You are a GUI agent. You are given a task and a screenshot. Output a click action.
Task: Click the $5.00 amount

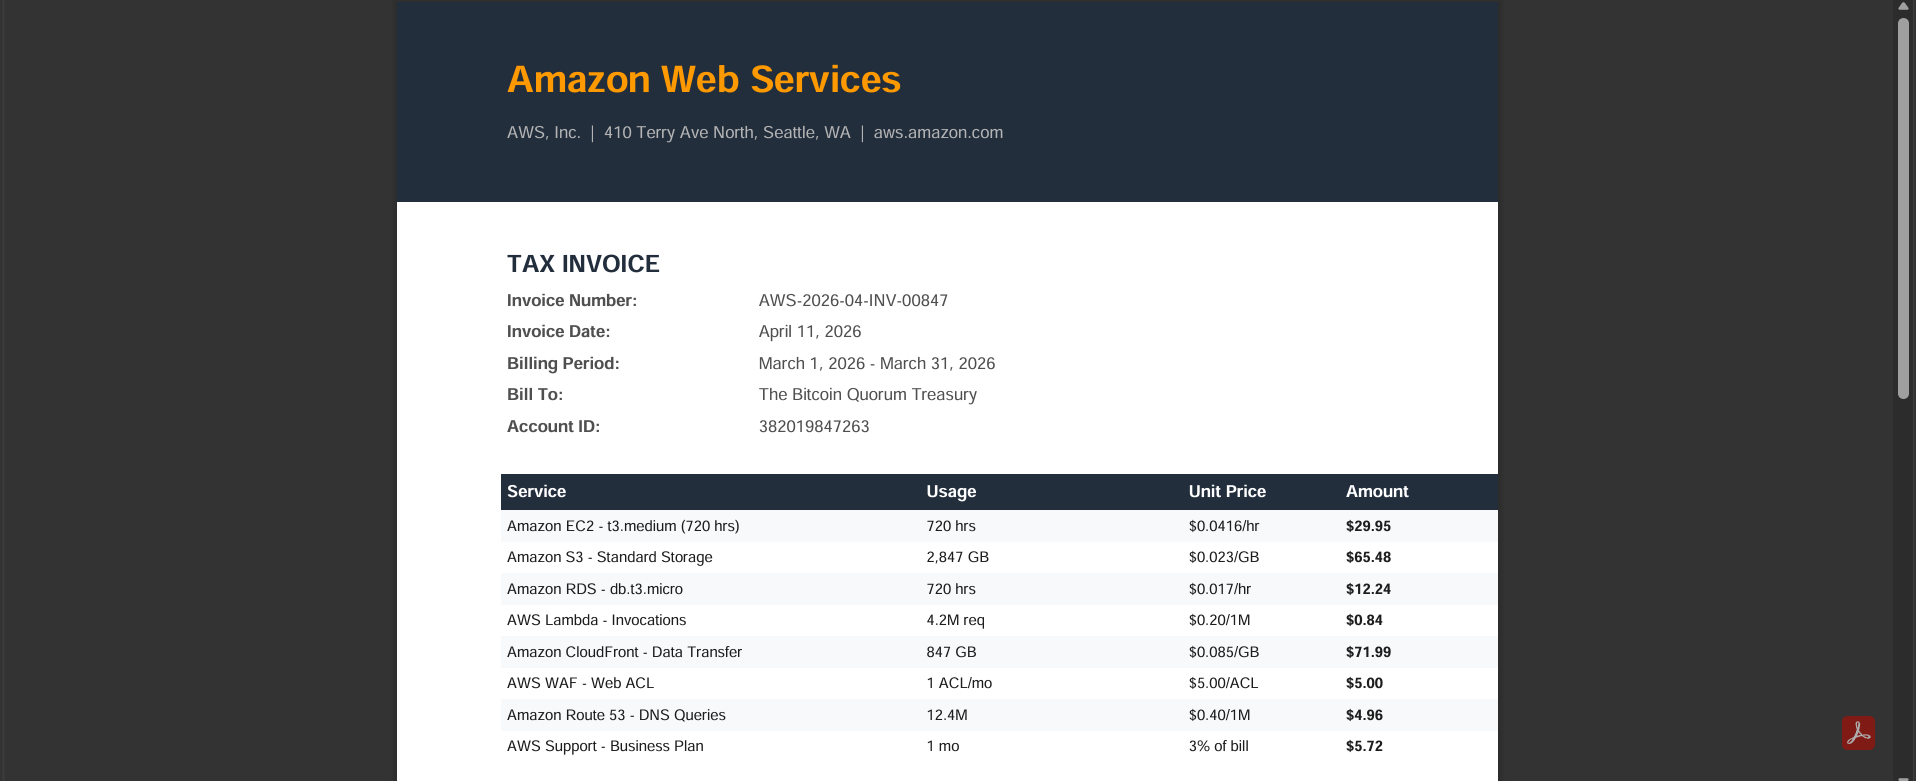click(x=1364, y=684)
